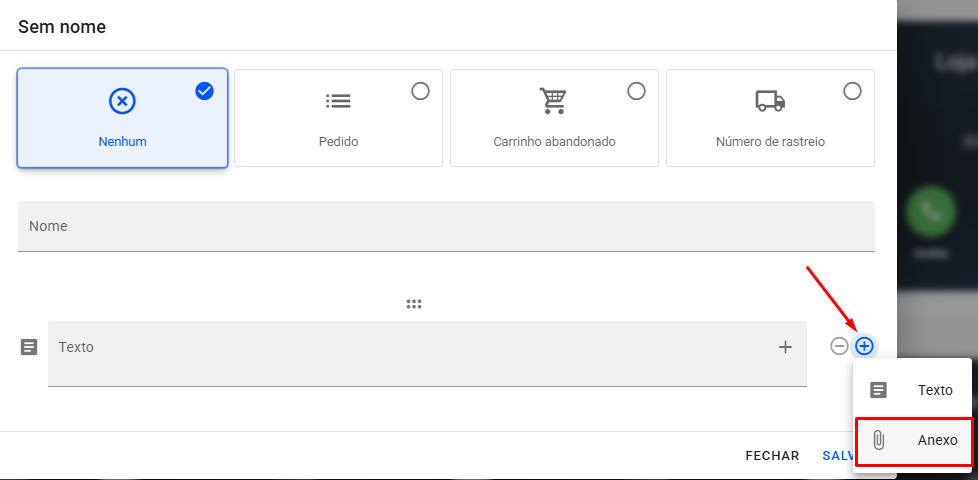The width and height of the screenshot is (978, 480).
Task: Open the add-block menu with blue plus circle
Action: [x=864, y=346]
